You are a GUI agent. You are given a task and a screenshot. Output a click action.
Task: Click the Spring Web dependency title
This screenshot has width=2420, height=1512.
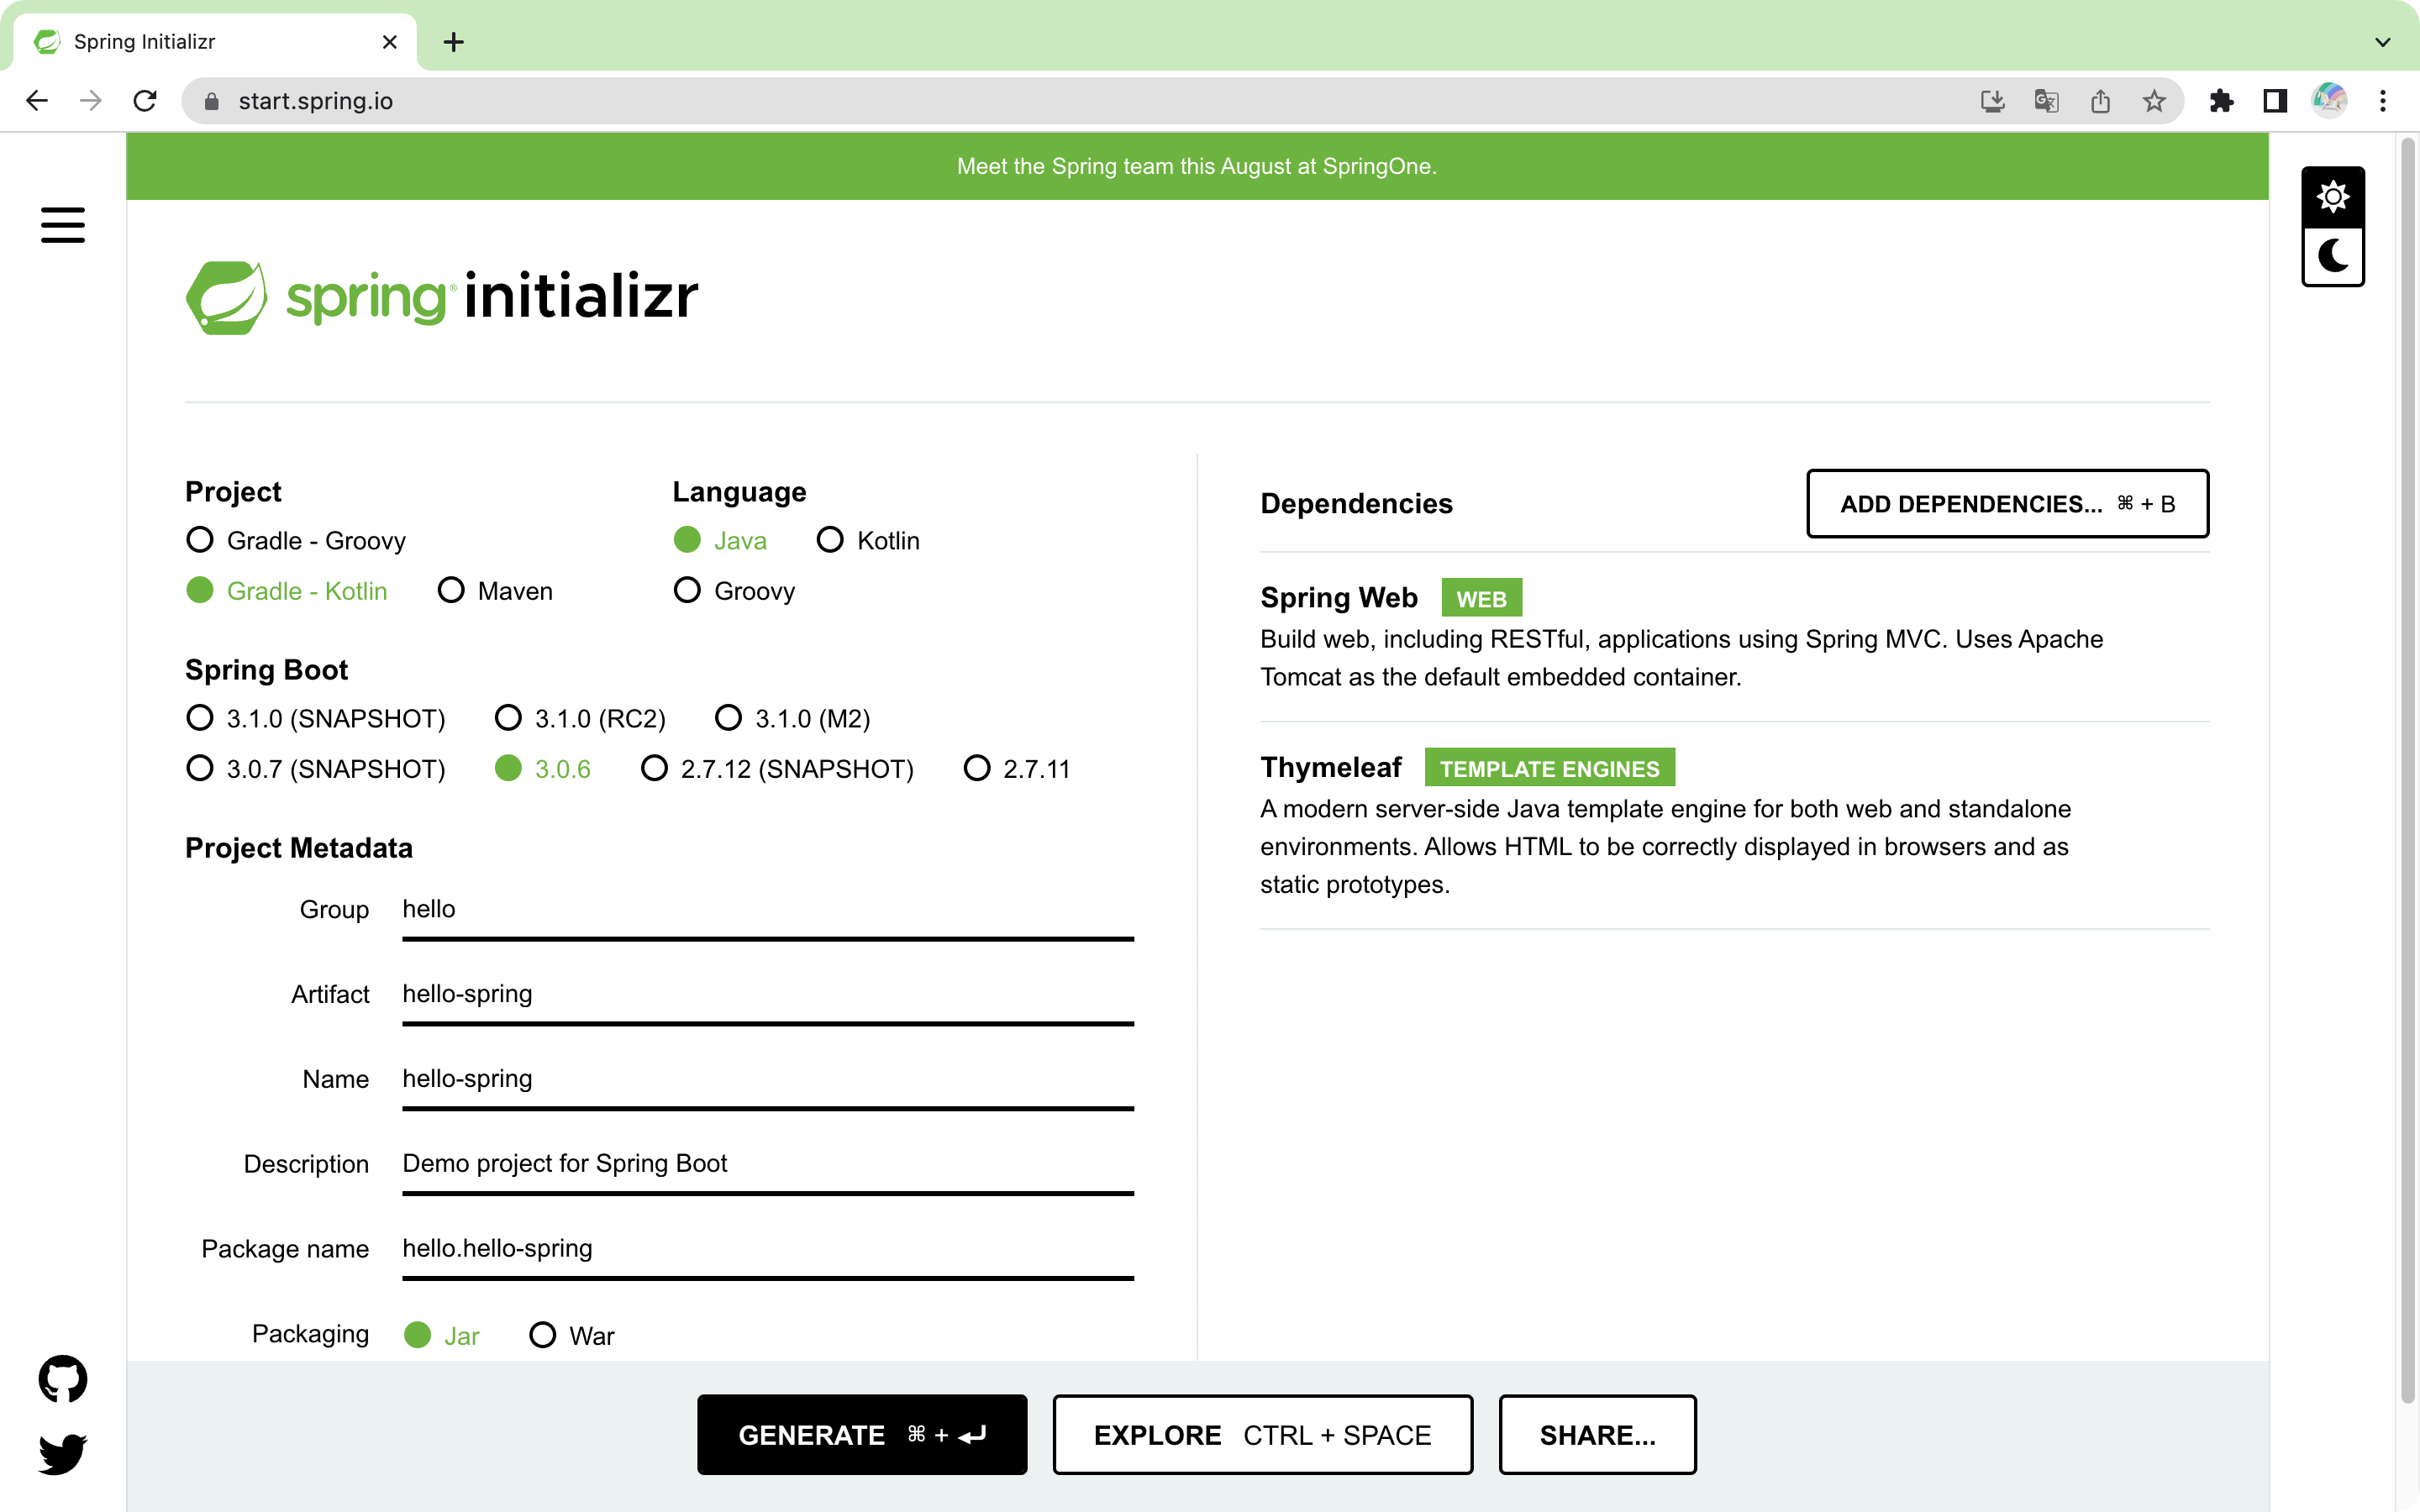tap(1339, 598)
